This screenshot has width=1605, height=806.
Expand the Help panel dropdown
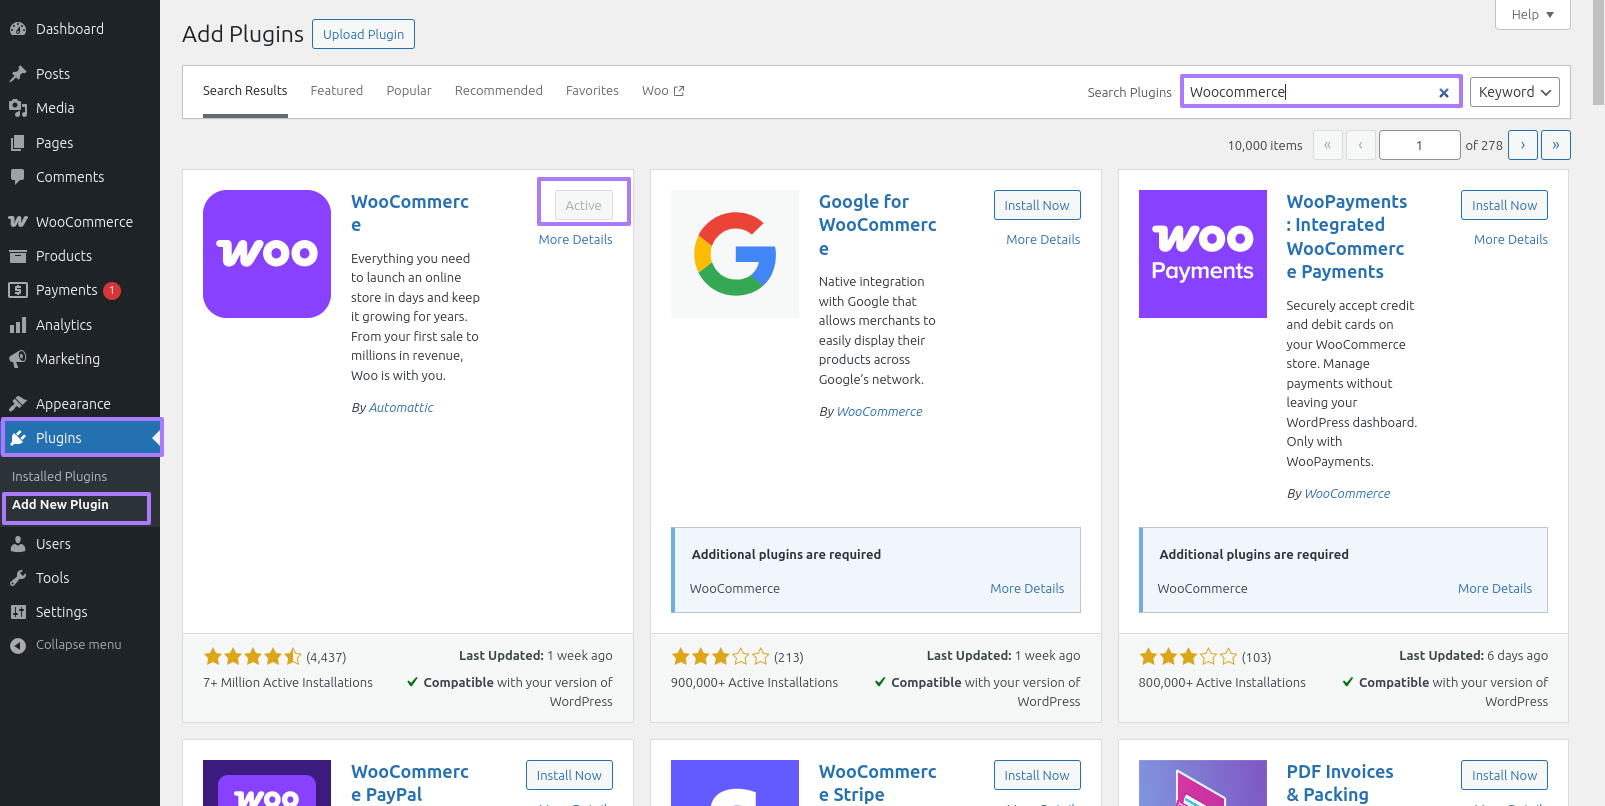pos(1533,14)
